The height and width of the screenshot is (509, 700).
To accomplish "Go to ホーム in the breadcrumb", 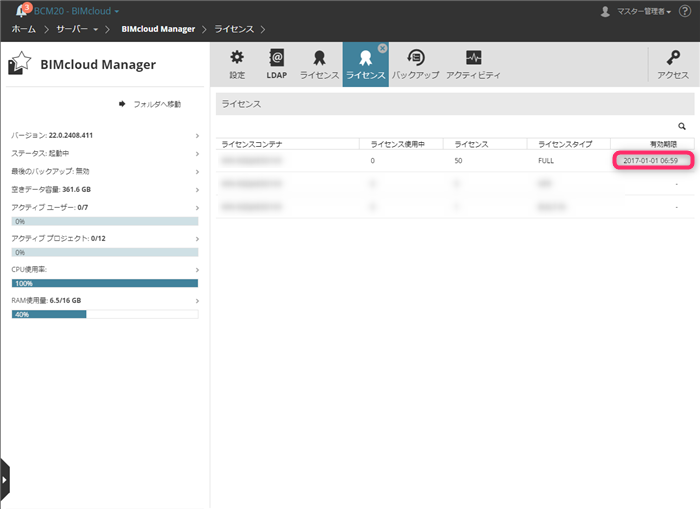I will click(x=24, y=29).
